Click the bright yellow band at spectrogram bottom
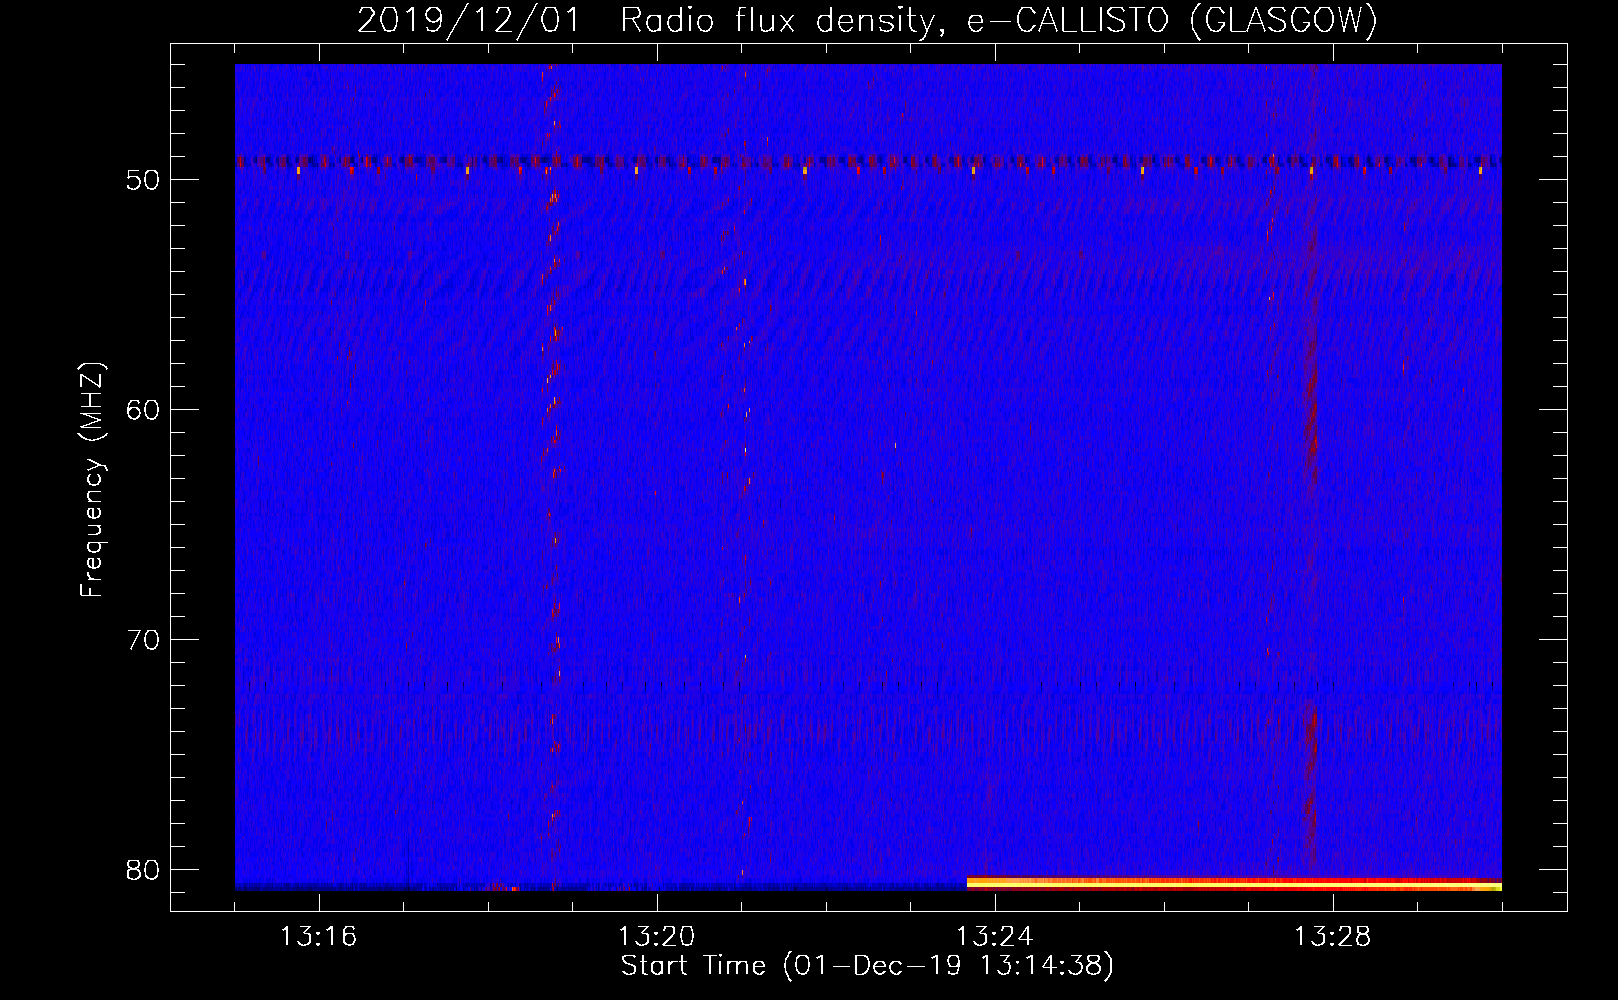The height and width of the screenshot is (1000, 1618). coord(1234,884)
